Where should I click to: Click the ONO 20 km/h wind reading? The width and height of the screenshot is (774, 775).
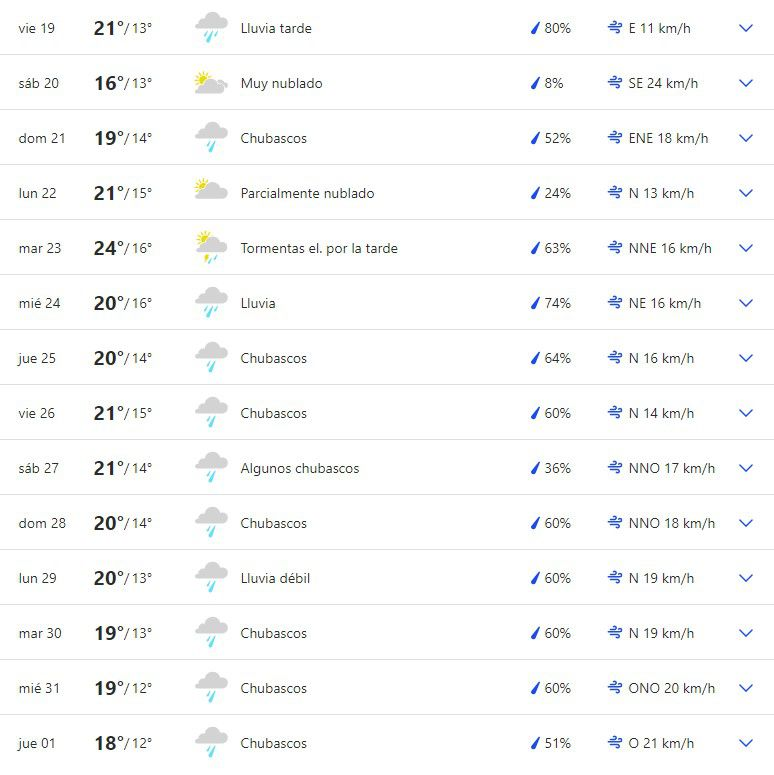coord(672,688)
